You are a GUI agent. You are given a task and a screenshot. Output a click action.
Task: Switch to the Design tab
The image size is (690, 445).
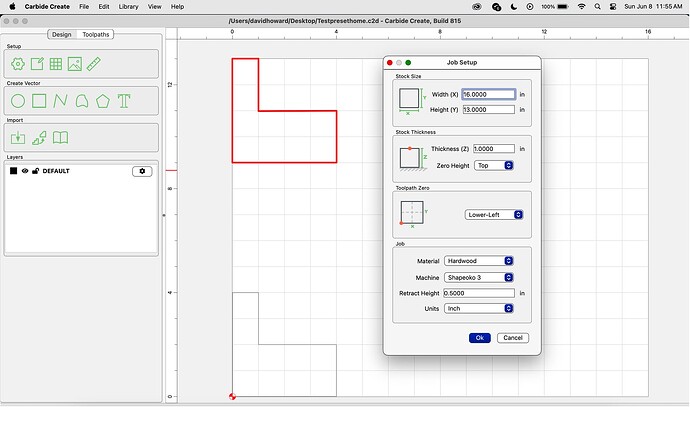(62, 34)
